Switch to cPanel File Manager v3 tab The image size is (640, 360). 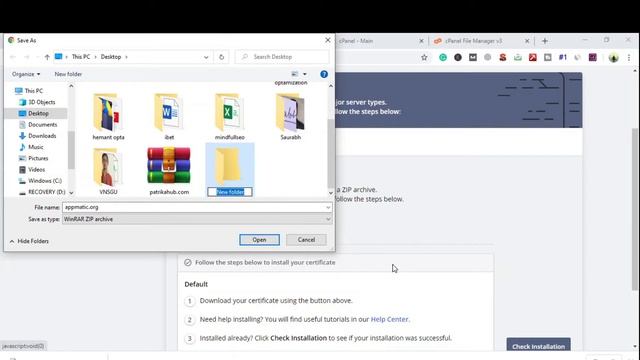473,41
